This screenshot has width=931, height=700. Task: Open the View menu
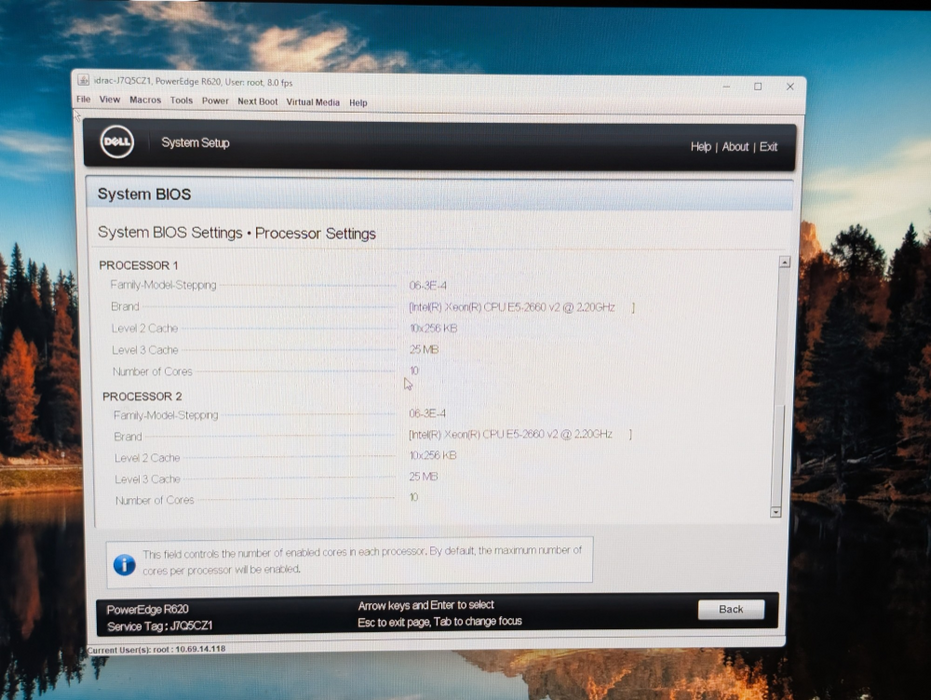pos(109,100)
